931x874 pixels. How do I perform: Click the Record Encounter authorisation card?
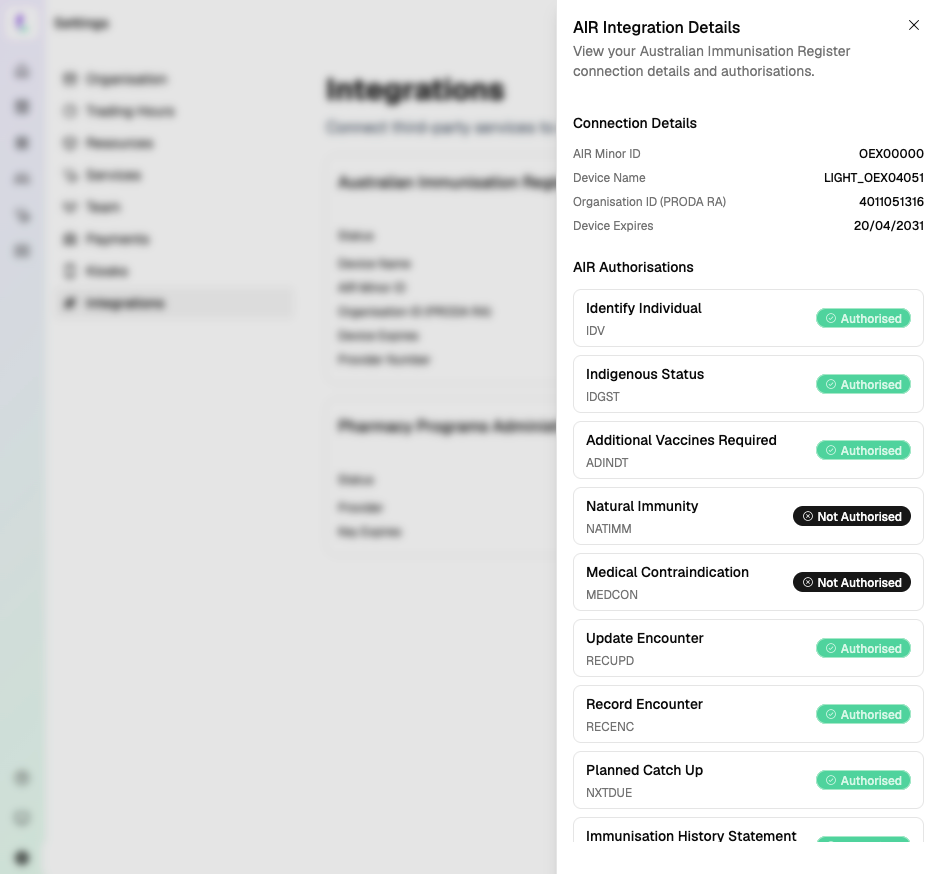(748, 714)
